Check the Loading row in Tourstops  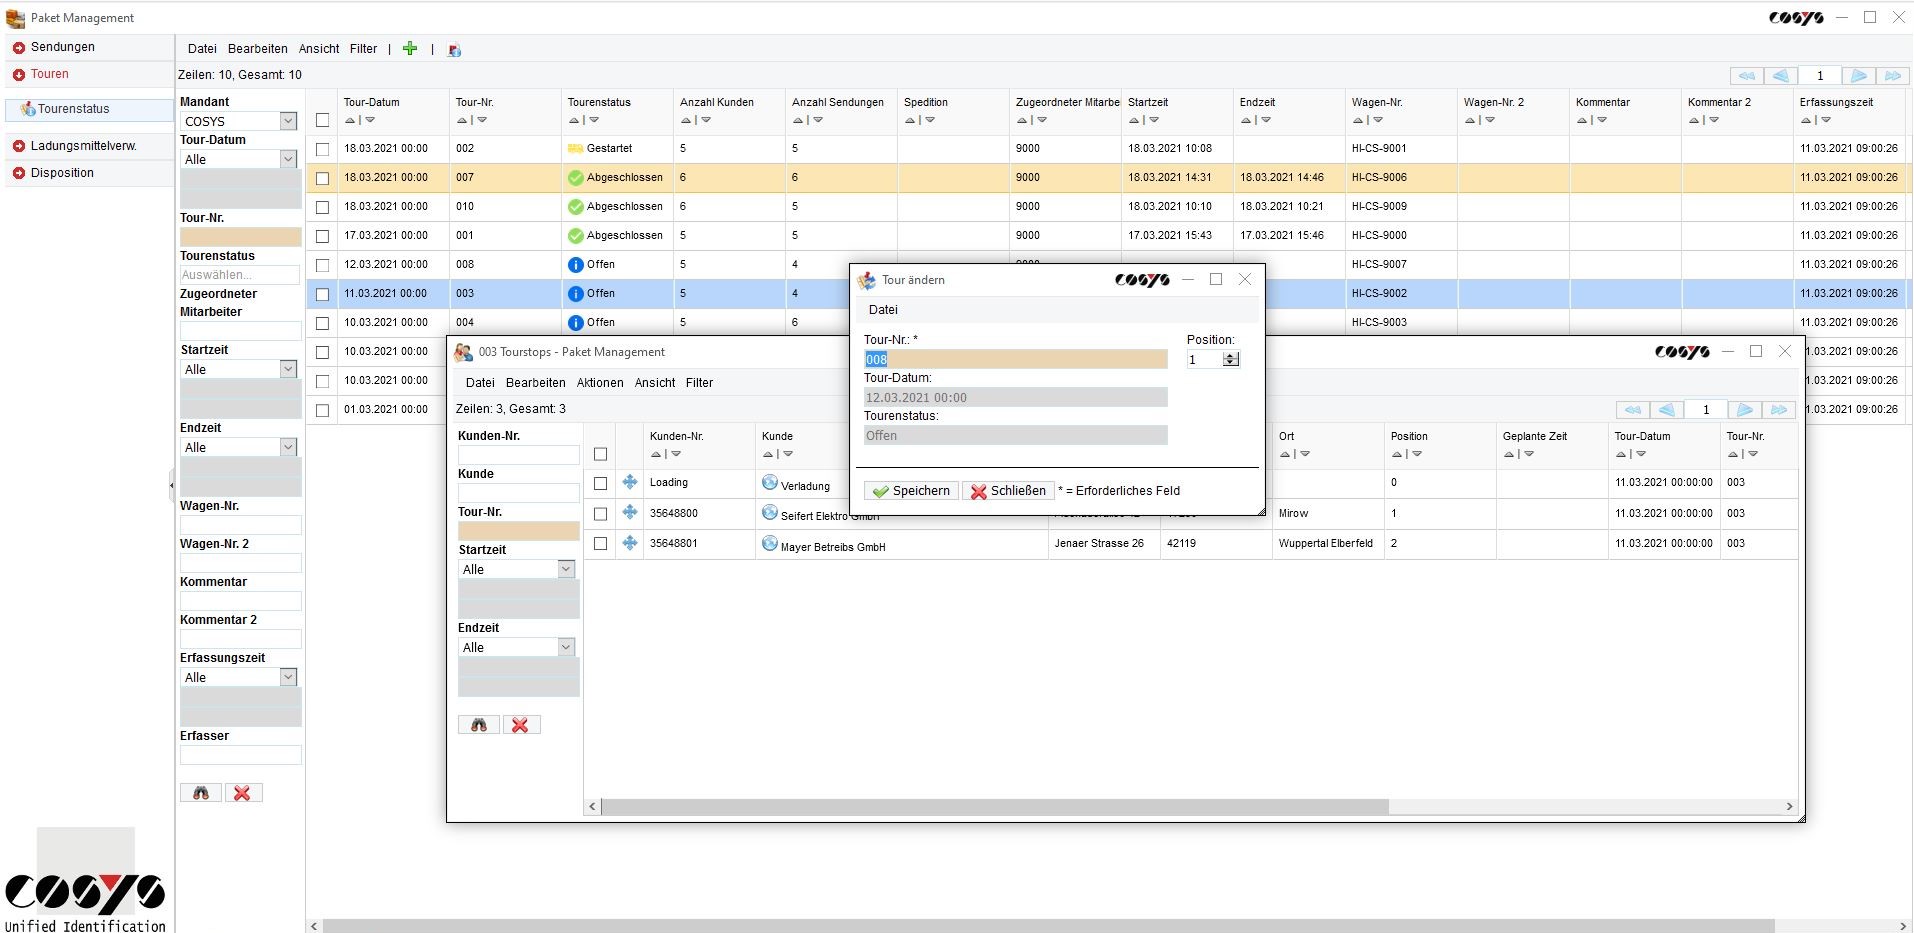[x=600, y=483]
